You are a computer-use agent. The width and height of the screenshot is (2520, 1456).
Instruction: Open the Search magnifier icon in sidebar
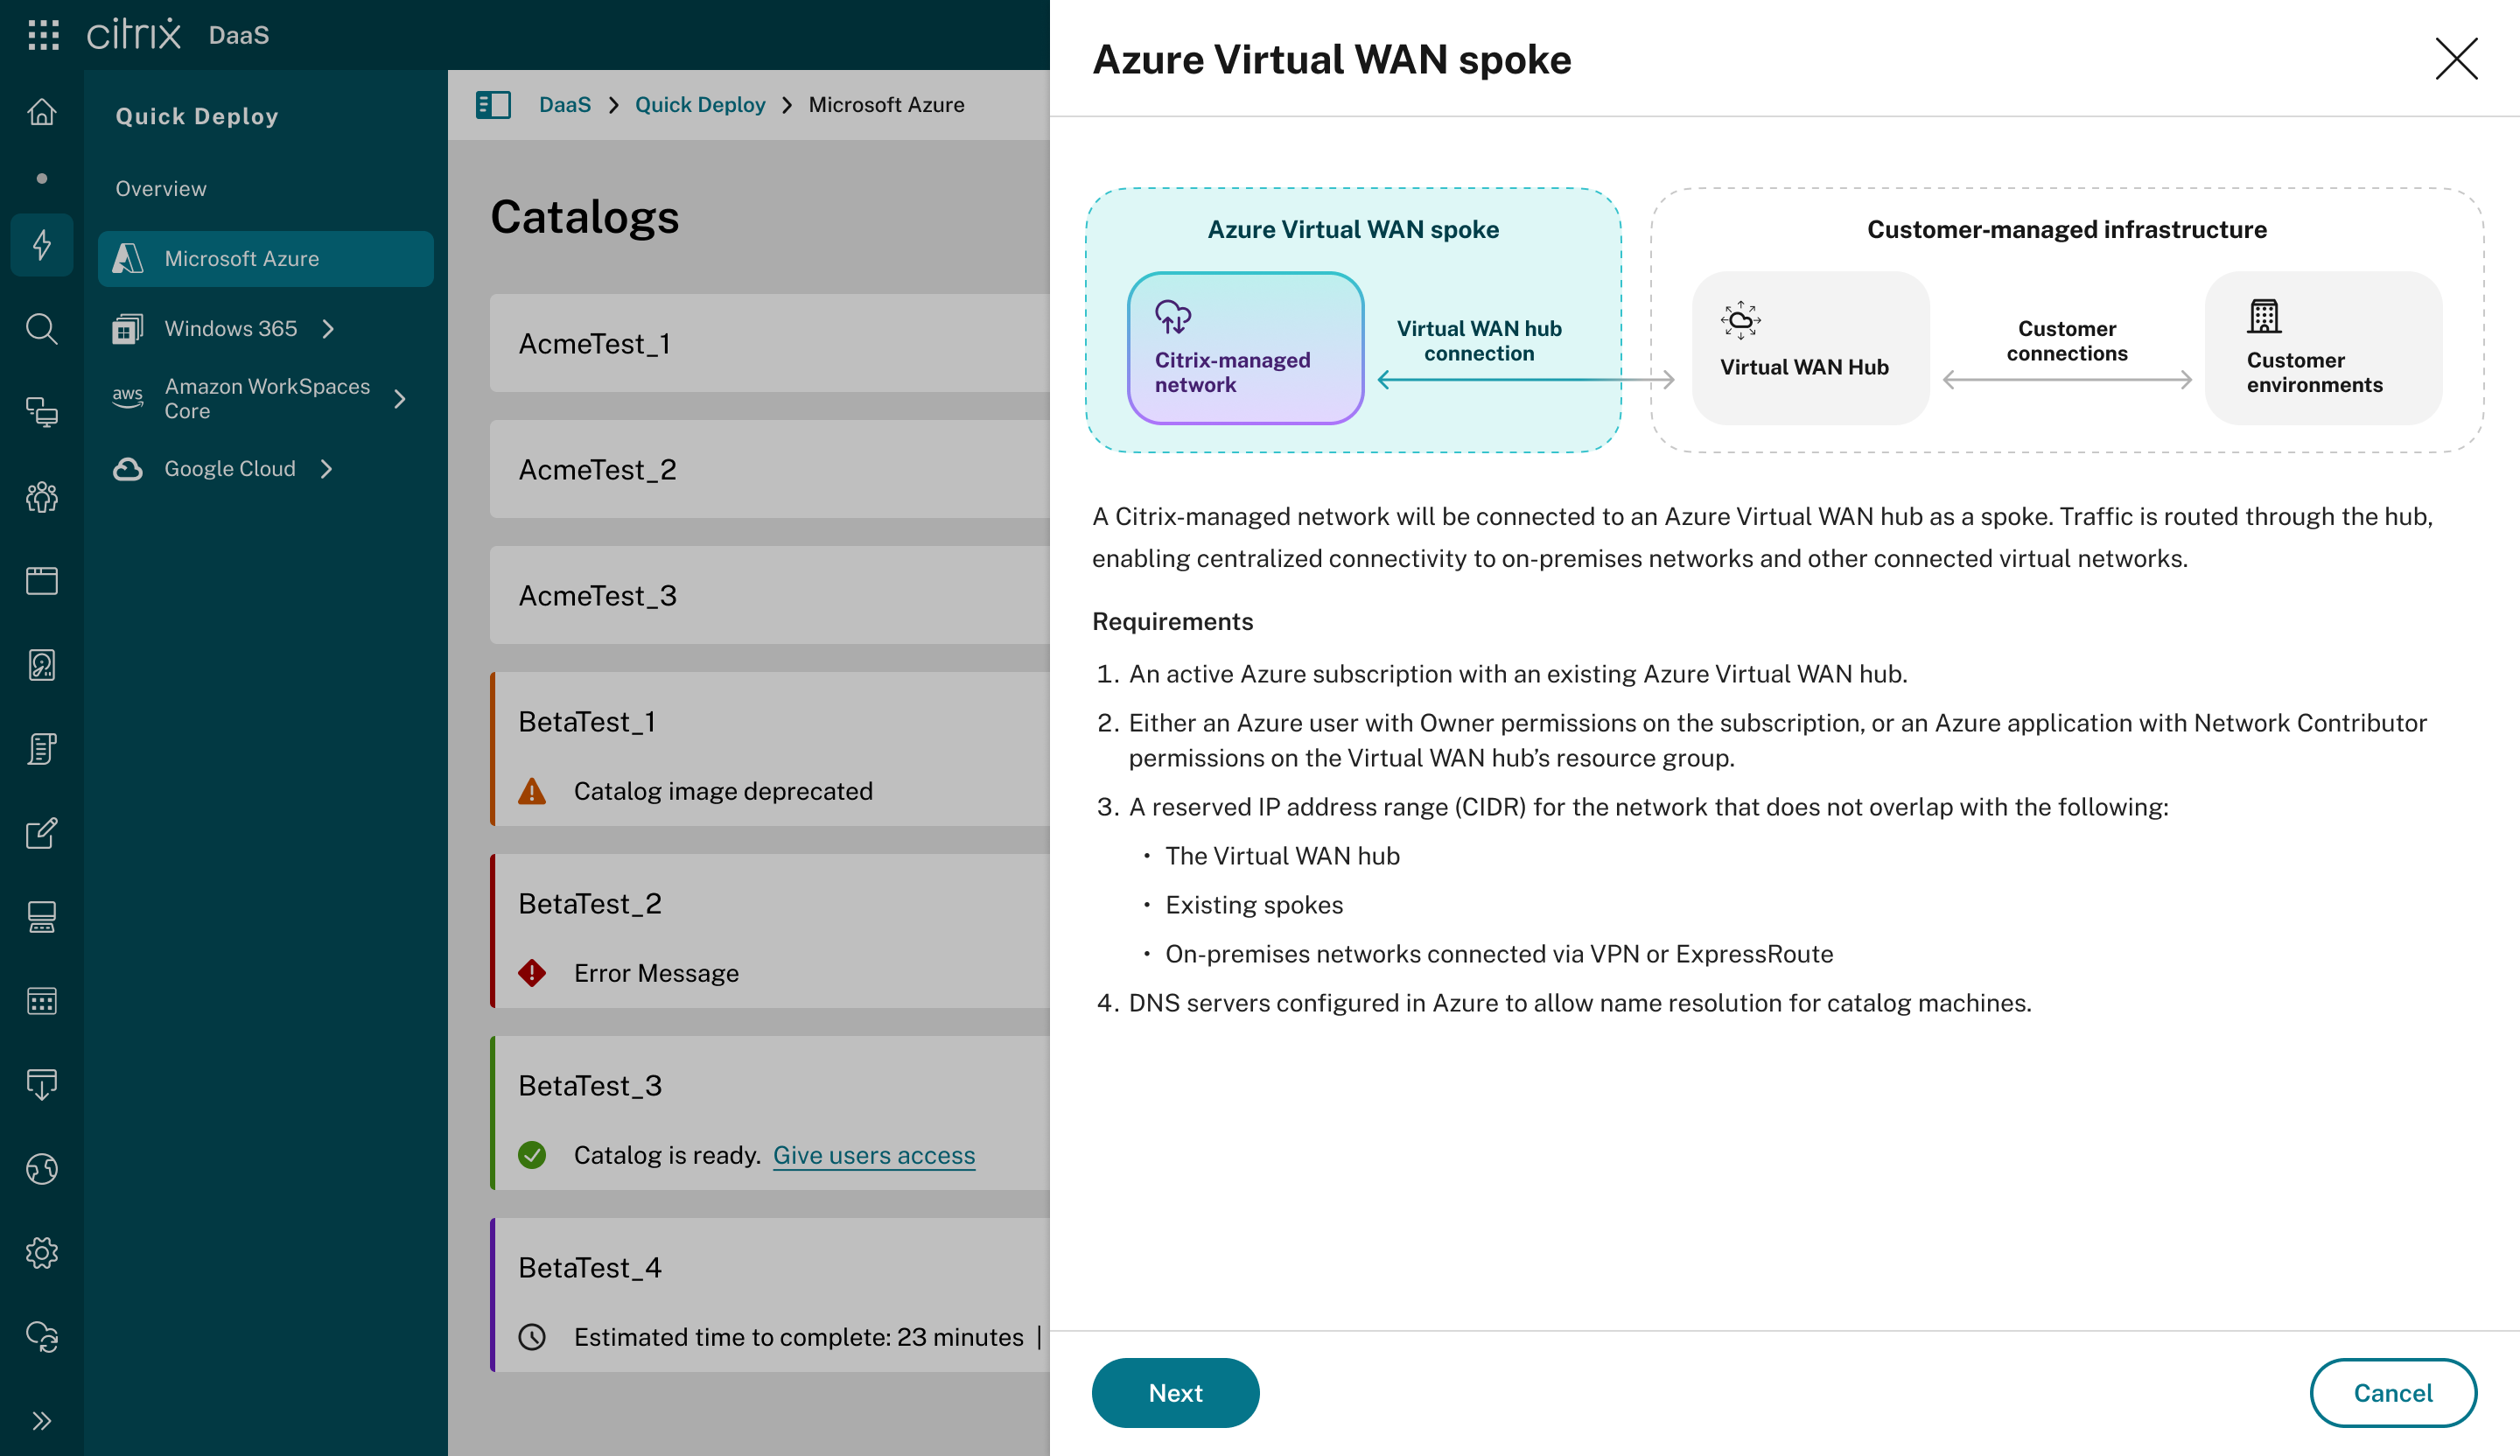click(x=42, y=328)
